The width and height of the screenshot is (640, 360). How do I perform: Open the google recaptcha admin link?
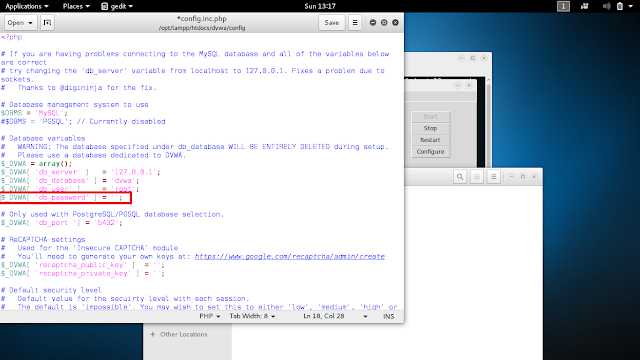[x=290, y=256]
